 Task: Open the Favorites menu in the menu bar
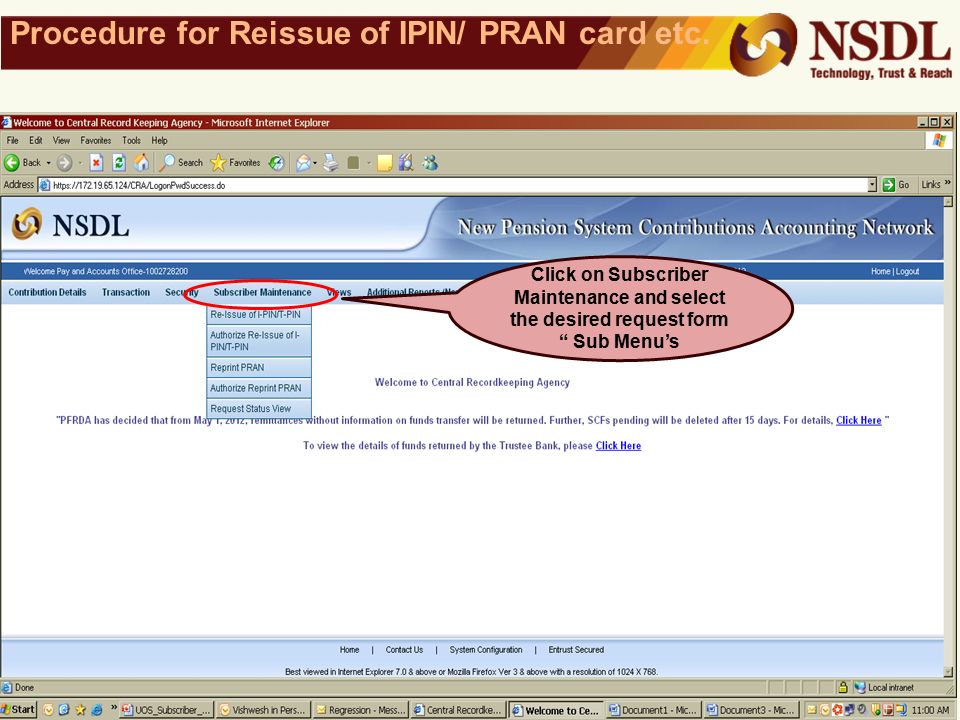point(96,140)
